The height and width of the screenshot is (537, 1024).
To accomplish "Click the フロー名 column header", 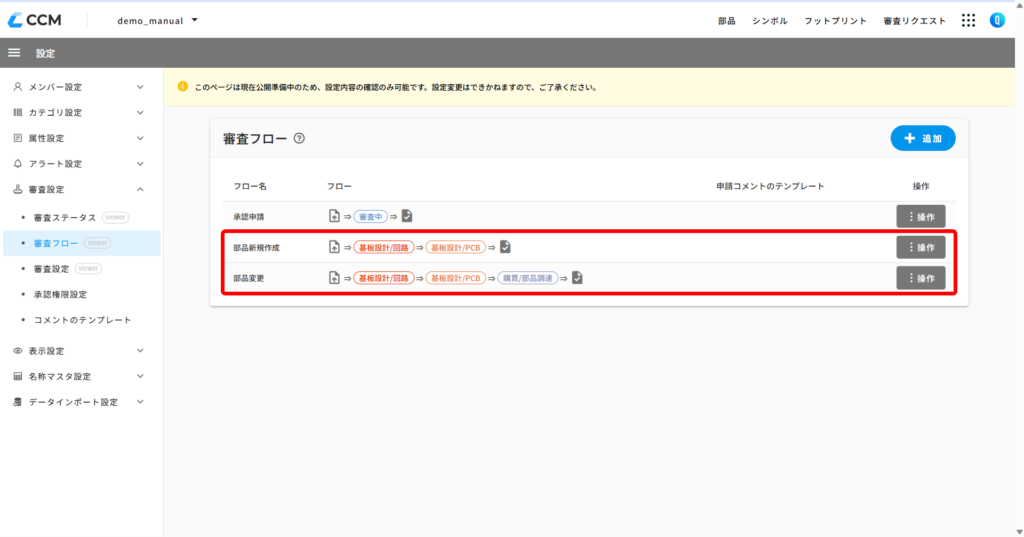I will pos(250,186).
